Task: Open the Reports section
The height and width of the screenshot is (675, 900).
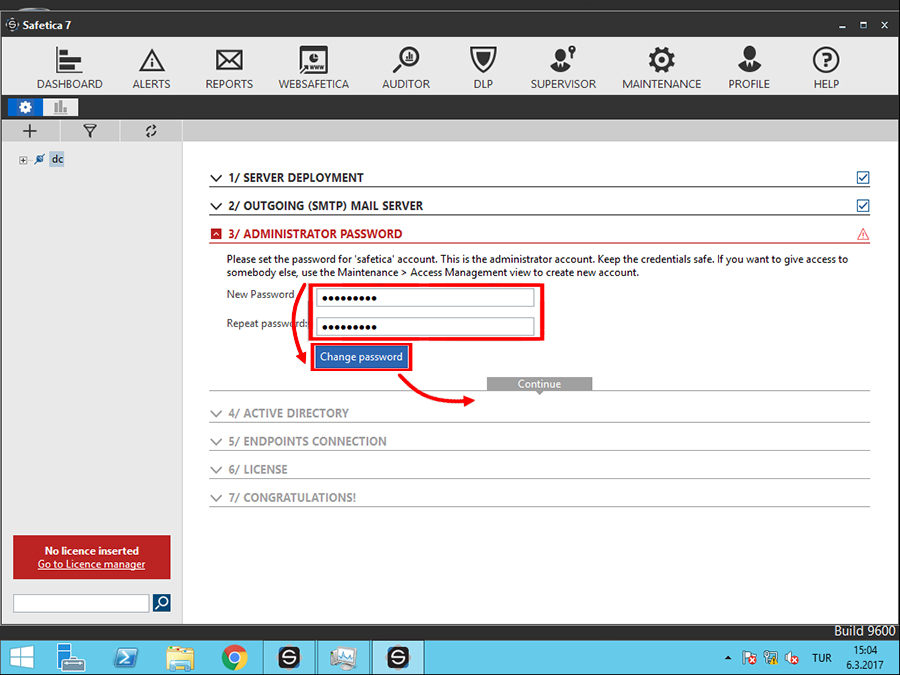Action: coord(229,68)
